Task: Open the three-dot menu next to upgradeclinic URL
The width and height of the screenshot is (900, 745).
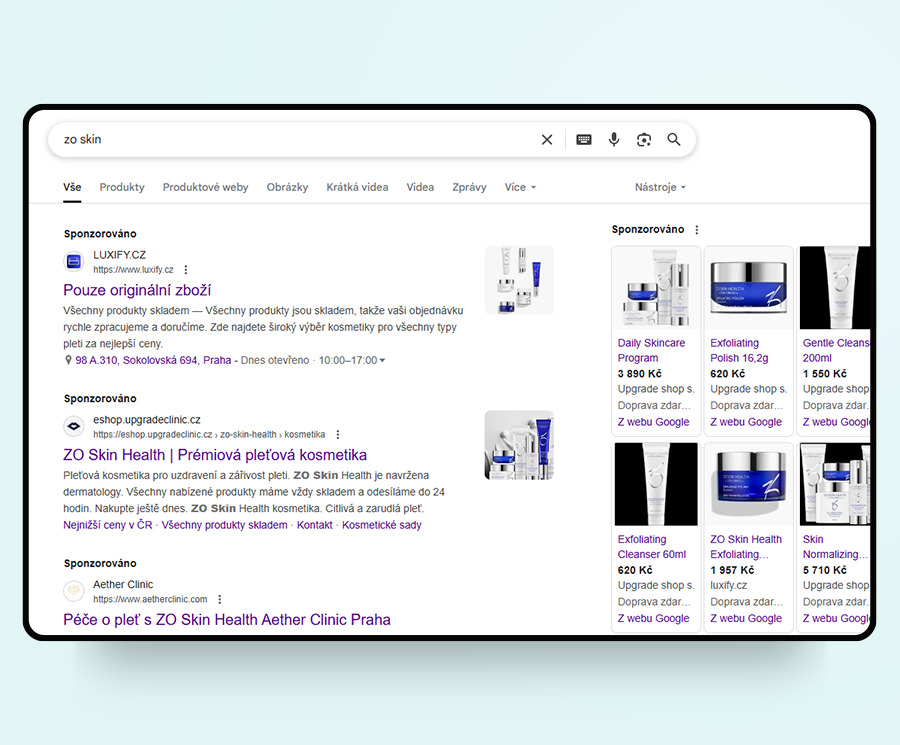Action: (x=338, y=434)
